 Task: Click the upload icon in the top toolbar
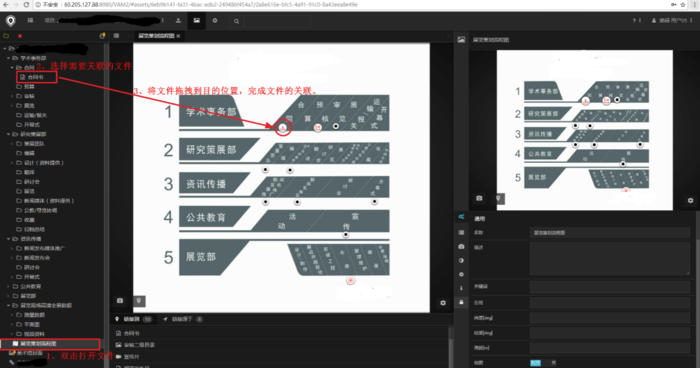coord(178,21)
